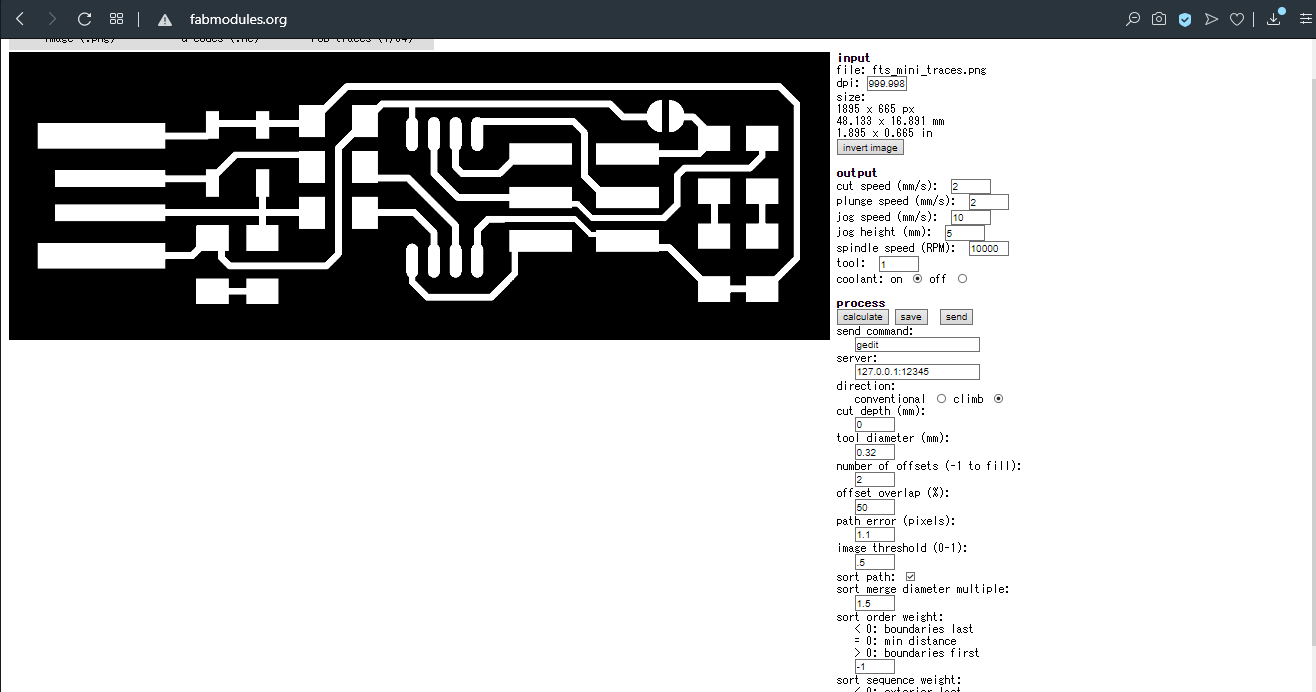Click the number of offsets input field
Image resolution: width=1316 pixels, height=692 pixels.
[x=875, y=480]
